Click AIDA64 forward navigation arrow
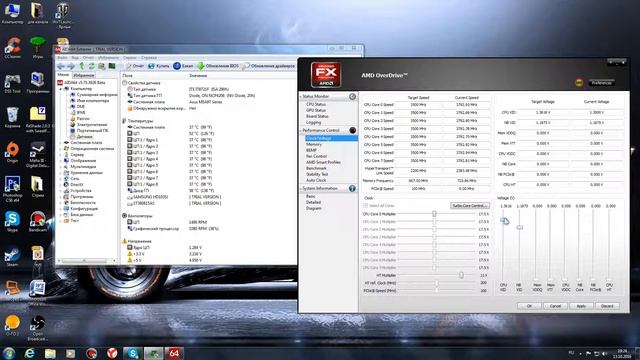The height and width of the screenshot is (360, 640). tap(71, 66)
